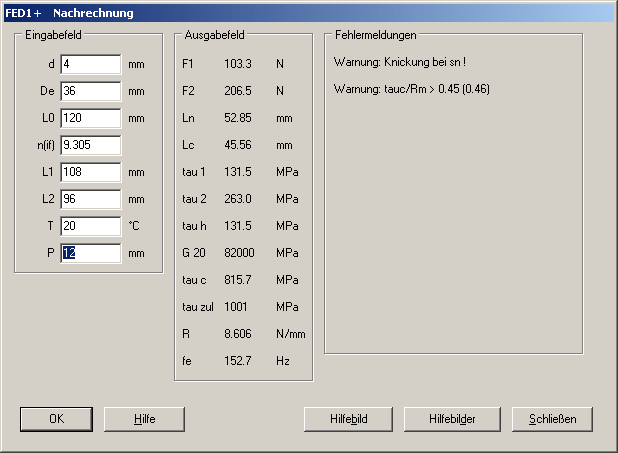This screenshot has height=453, width=618.
Task: Click the L1 length input field
Action: pos(90,172)
